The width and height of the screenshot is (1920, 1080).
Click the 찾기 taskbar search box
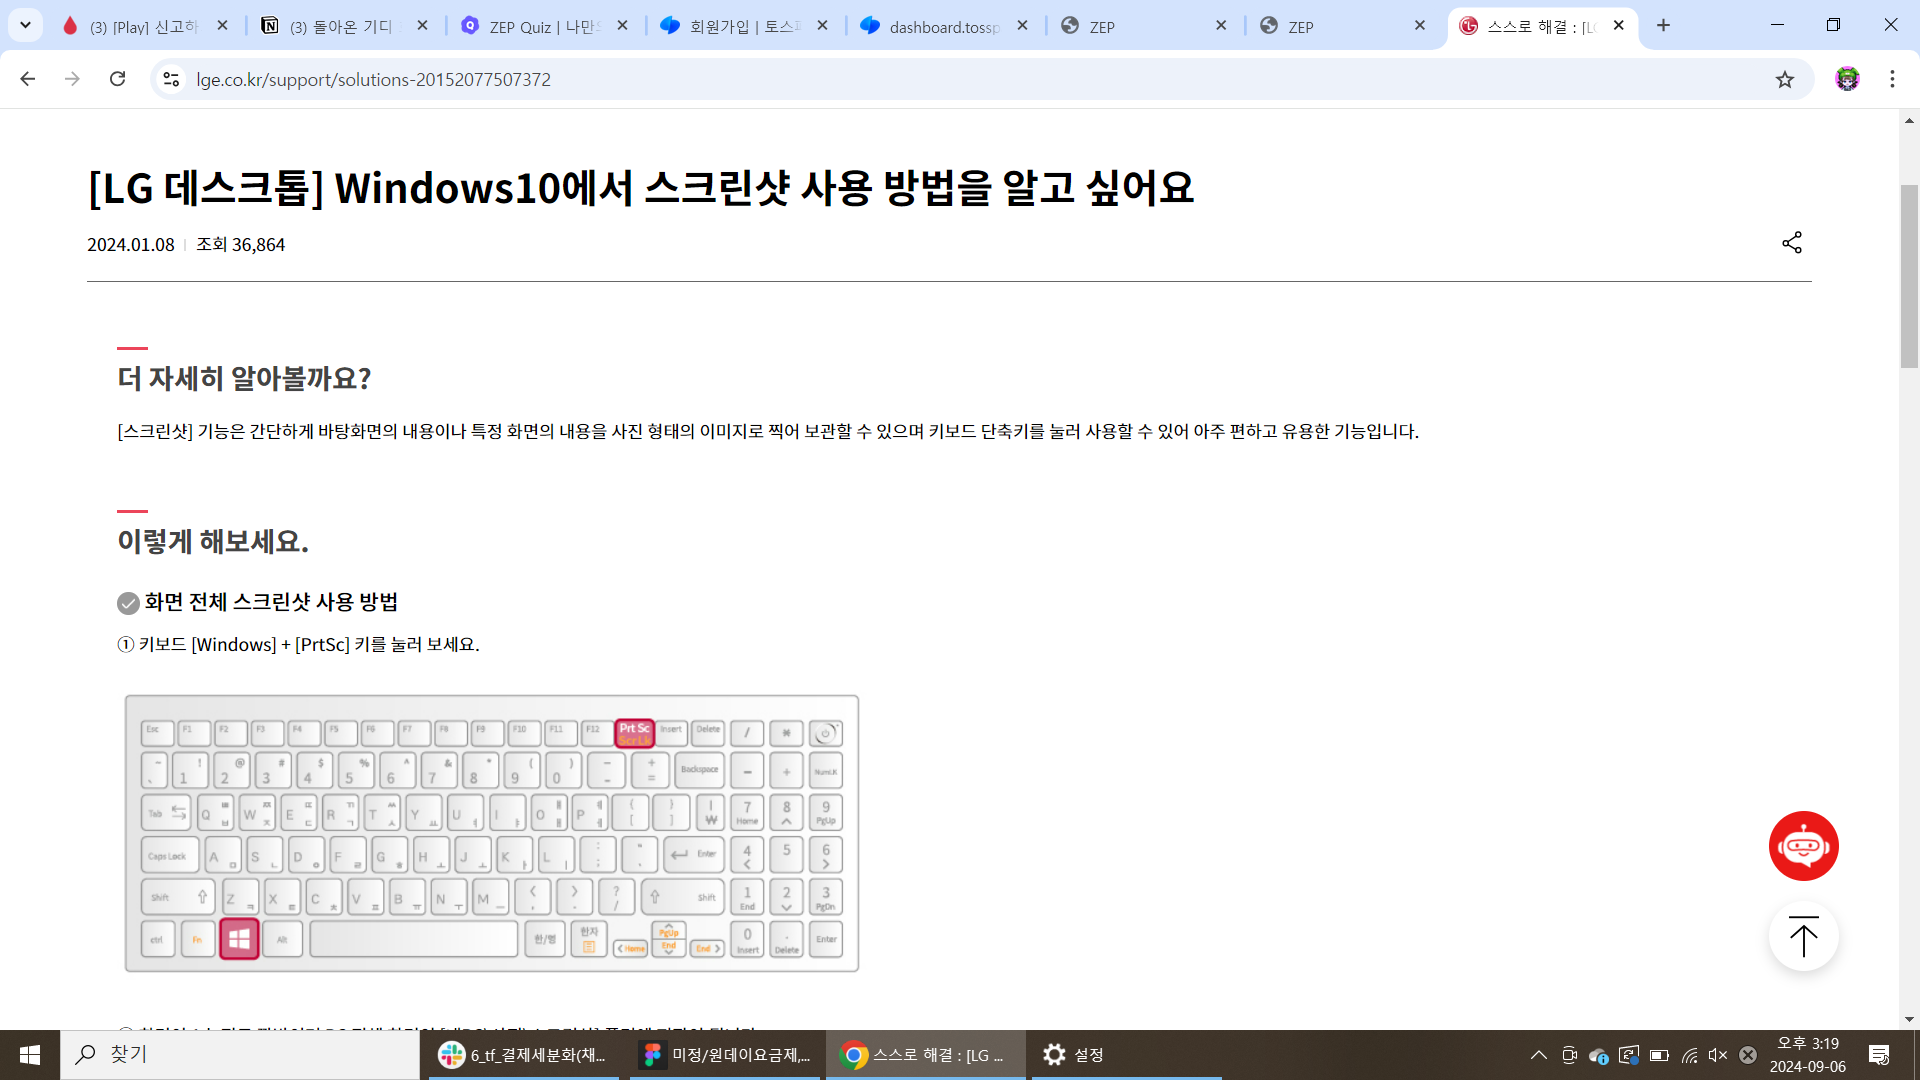coord(240,1055)
